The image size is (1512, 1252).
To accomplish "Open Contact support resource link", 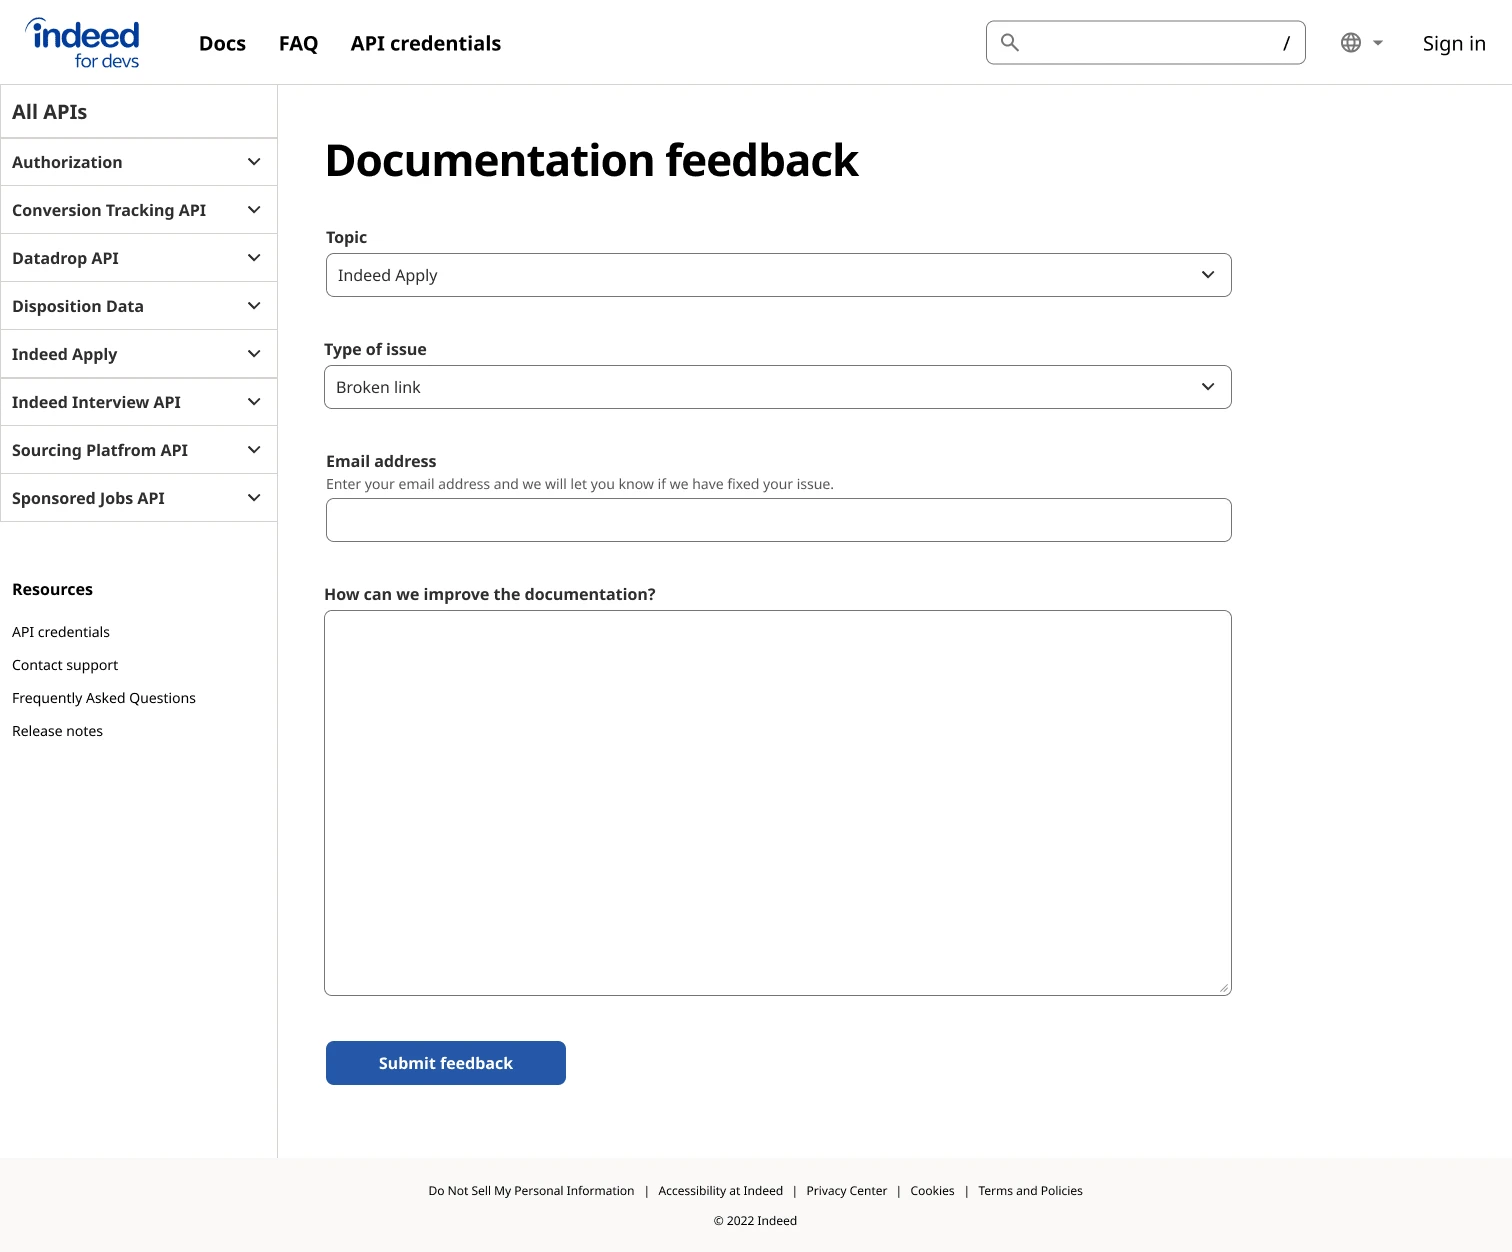I will pos(65,665).
